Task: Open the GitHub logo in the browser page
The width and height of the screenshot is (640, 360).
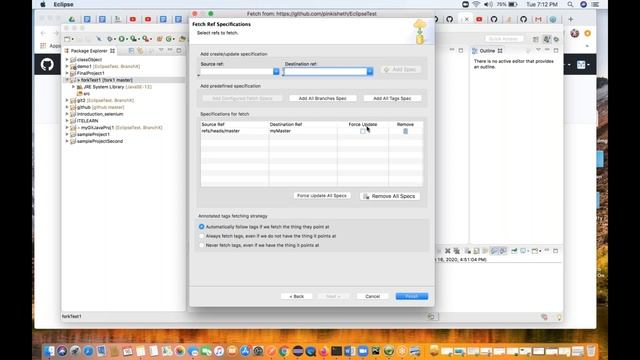Action: point(47,64)
